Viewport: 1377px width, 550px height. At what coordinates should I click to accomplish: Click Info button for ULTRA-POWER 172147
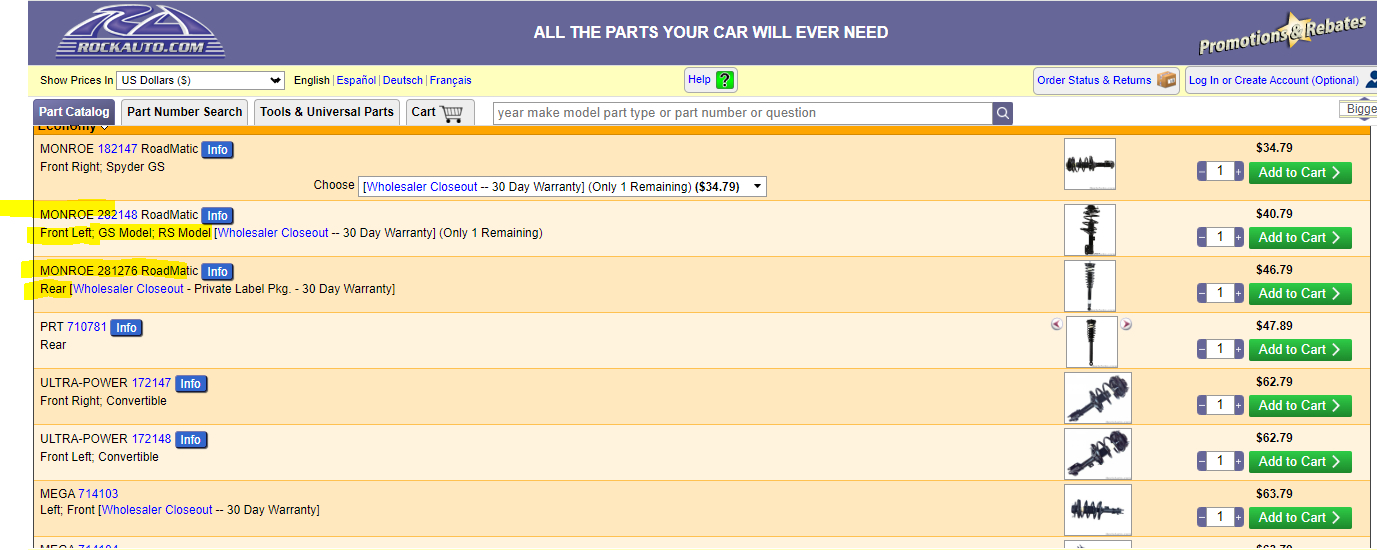[x=191, y=384]
